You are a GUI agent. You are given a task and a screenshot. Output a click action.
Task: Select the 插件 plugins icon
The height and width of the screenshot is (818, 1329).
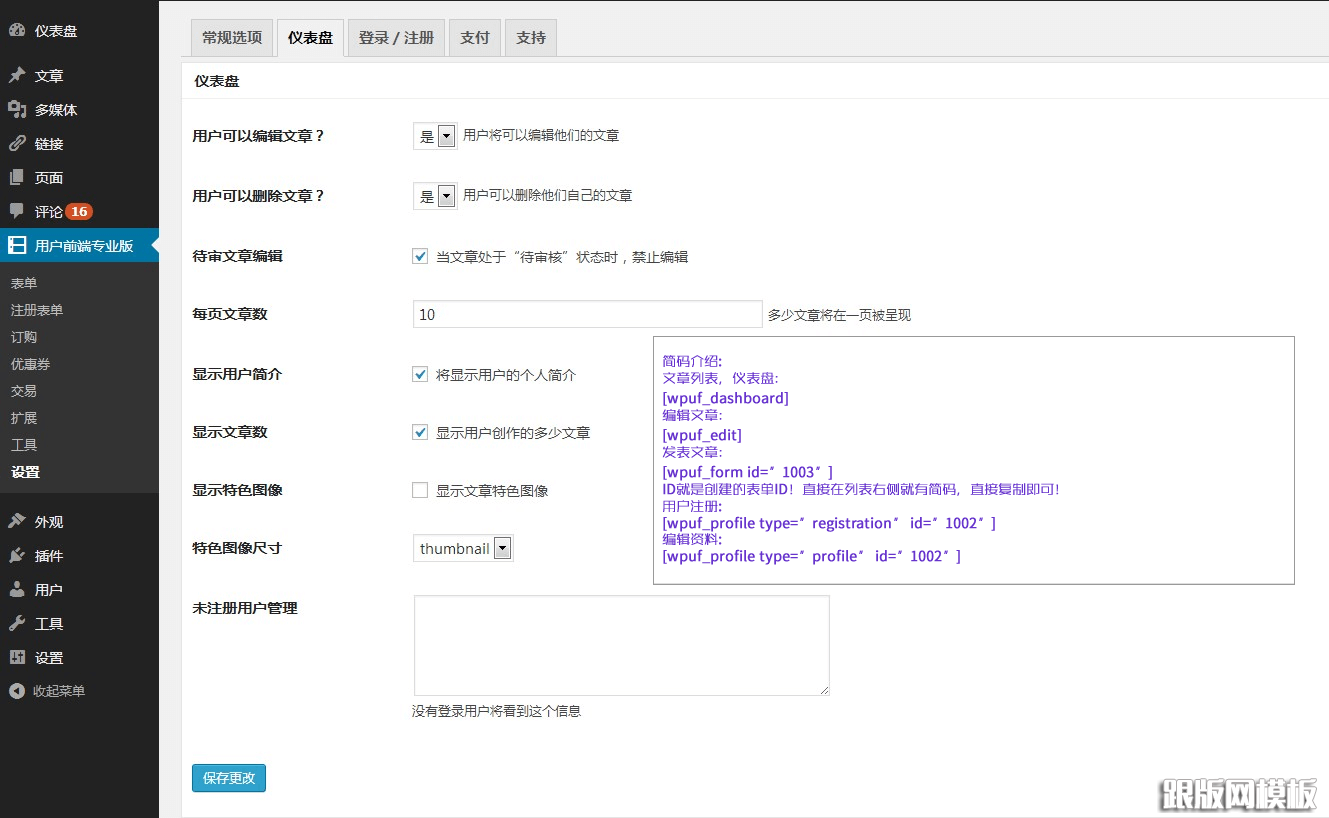(x=22, y=555)
